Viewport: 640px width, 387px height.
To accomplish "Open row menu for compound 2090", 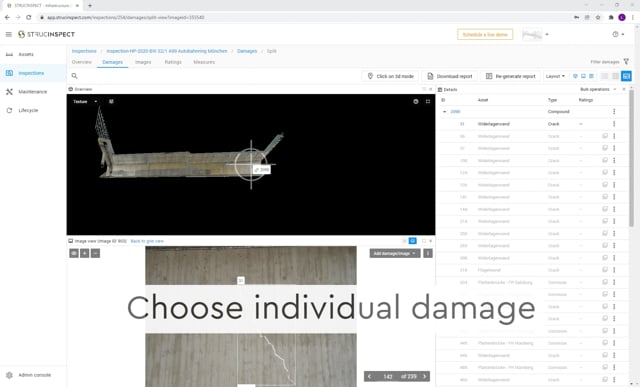I will click(x=614, y=111).
